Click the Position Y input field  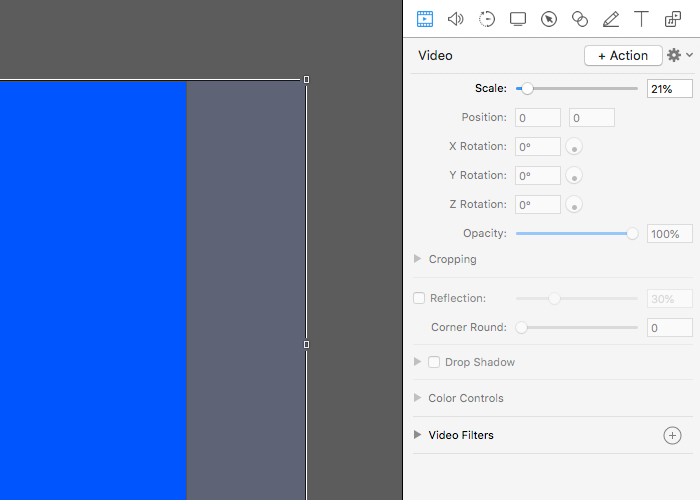[x=592, y=118]
